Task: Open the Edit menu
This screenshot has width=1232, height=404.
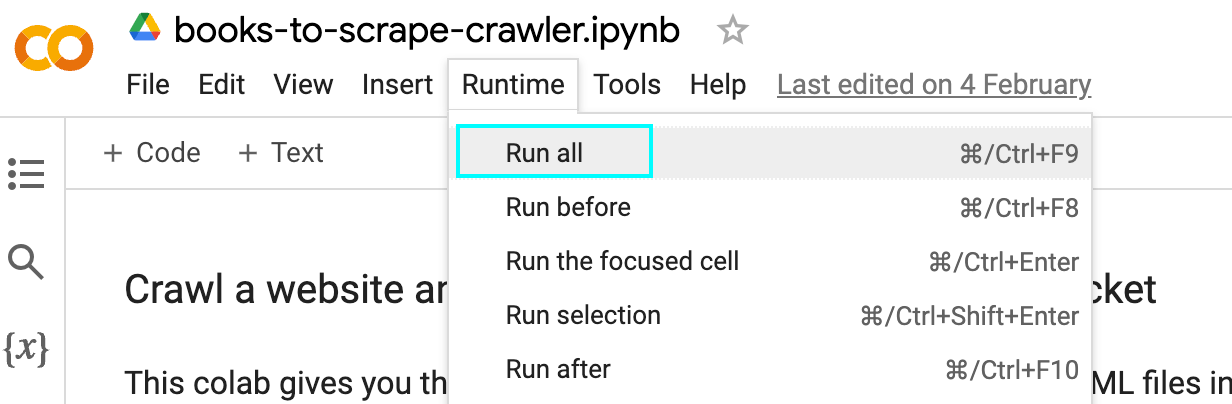Action: [x=222, y=85]
